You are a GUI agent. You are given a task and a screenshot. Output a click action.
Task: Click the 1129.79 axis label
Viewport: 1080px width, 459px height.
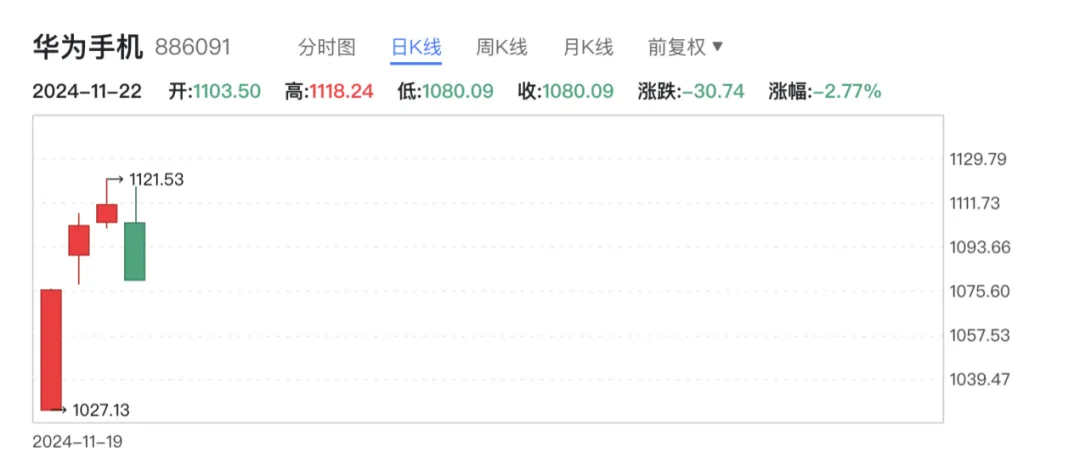point(978,159)
